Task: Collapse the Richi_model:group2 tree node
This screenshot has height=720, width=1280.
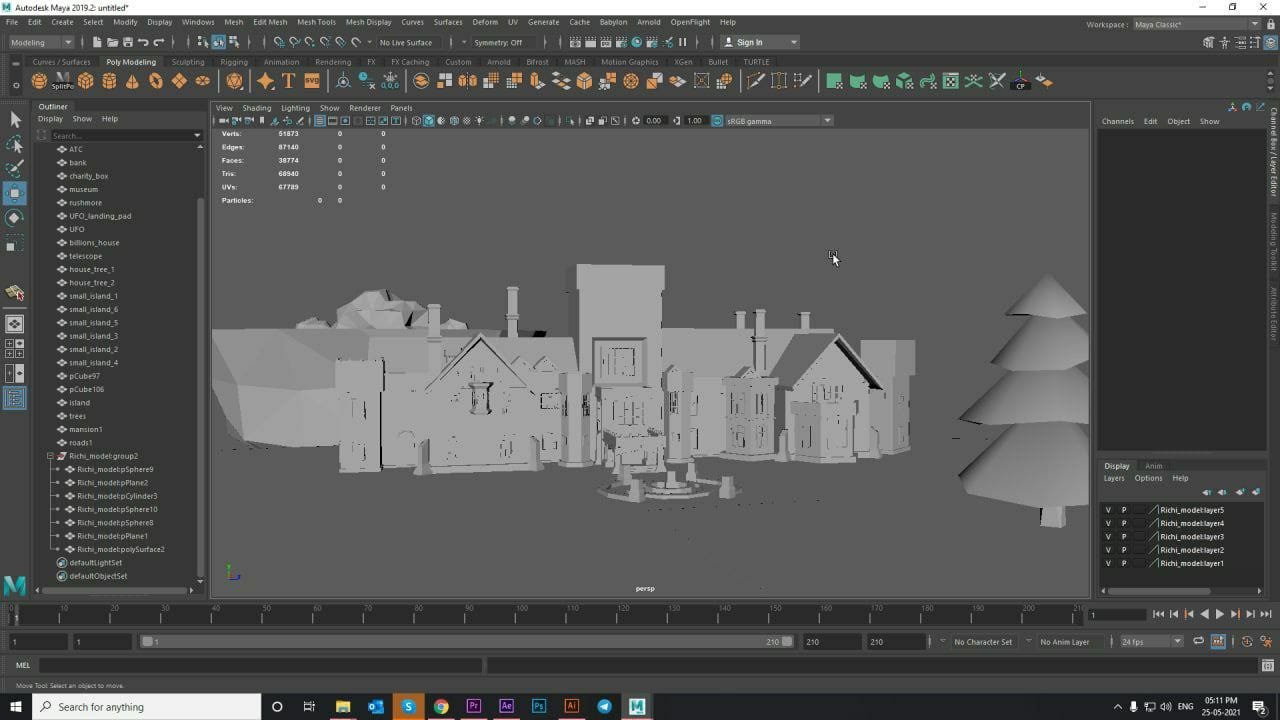Action: [50, 456]
